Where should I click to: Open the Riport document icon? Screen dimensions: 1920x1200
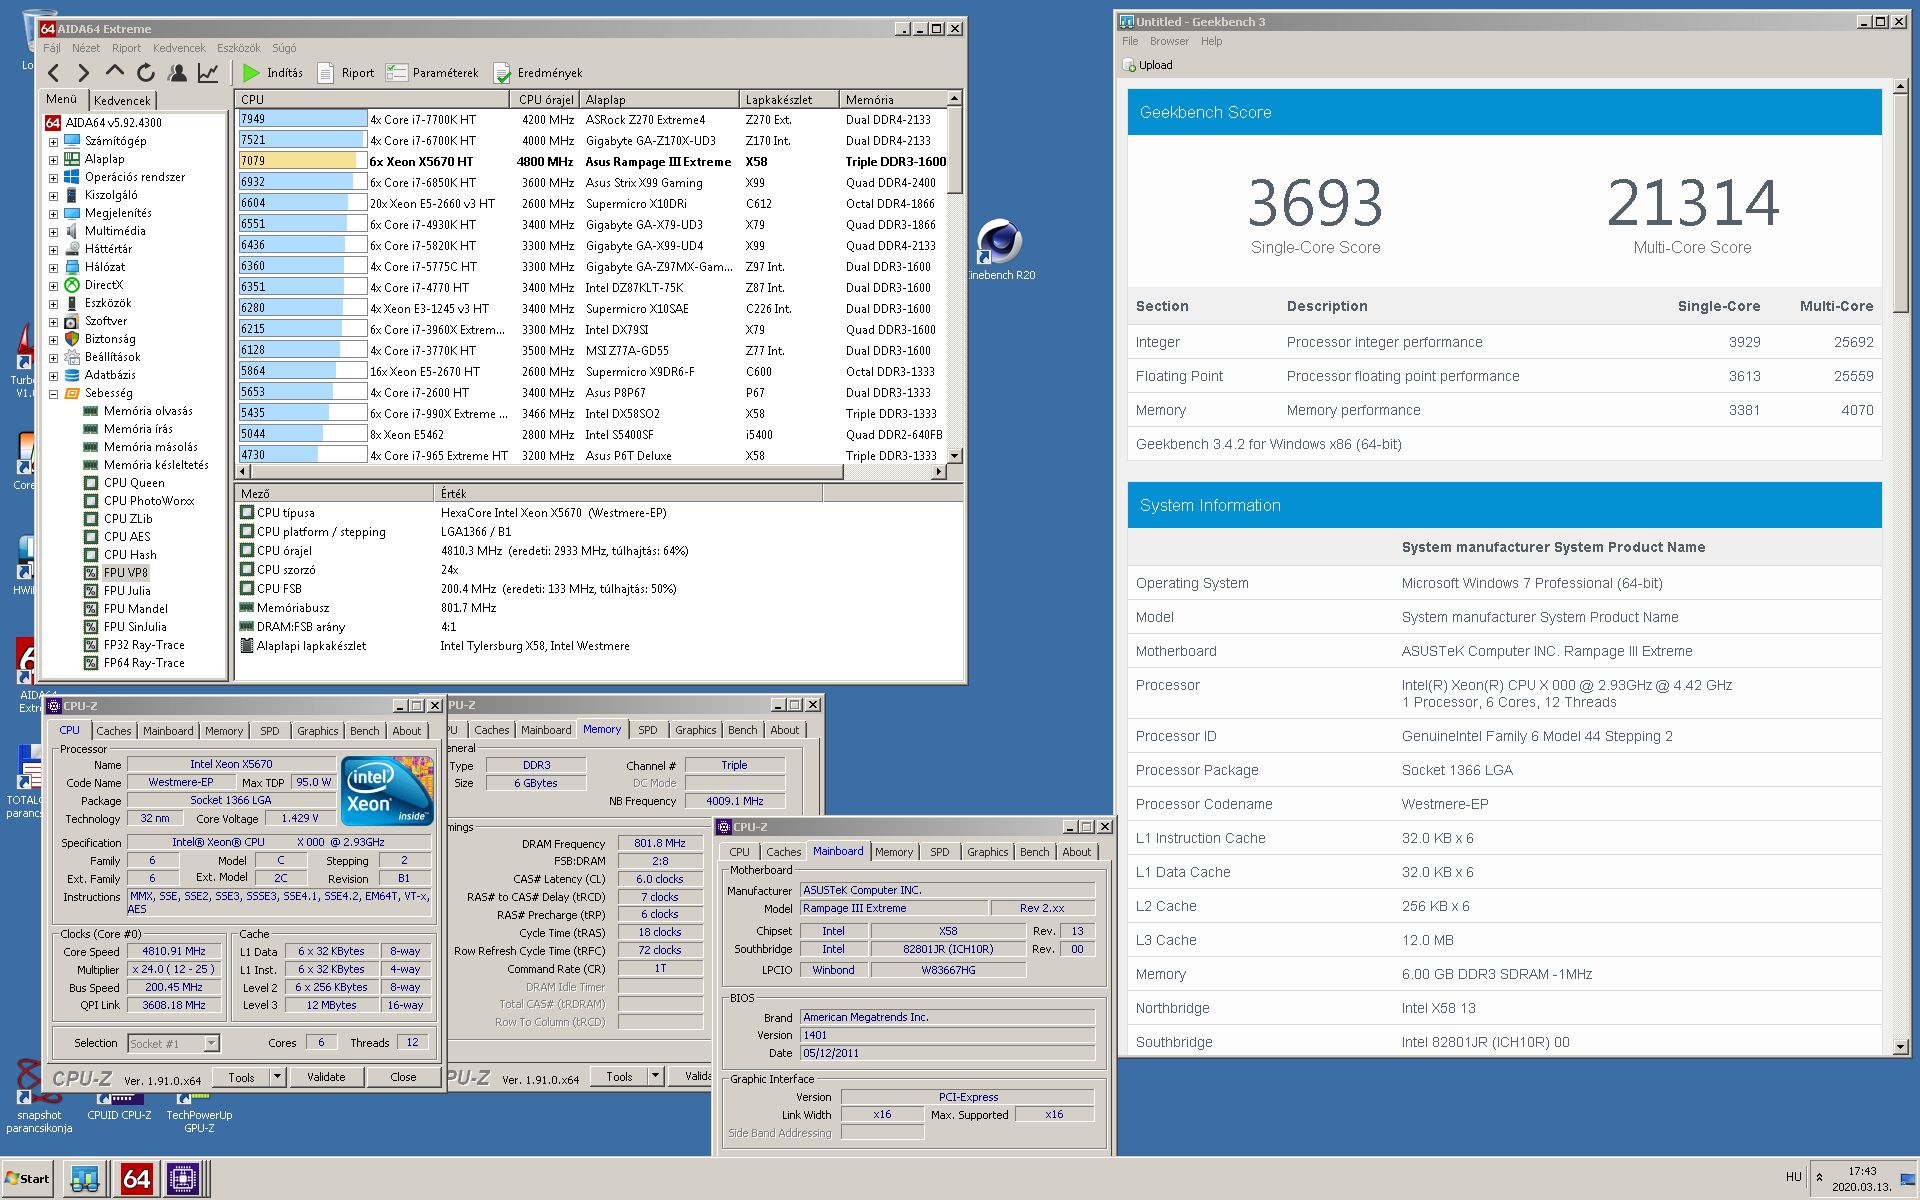(x=326, y=73)
